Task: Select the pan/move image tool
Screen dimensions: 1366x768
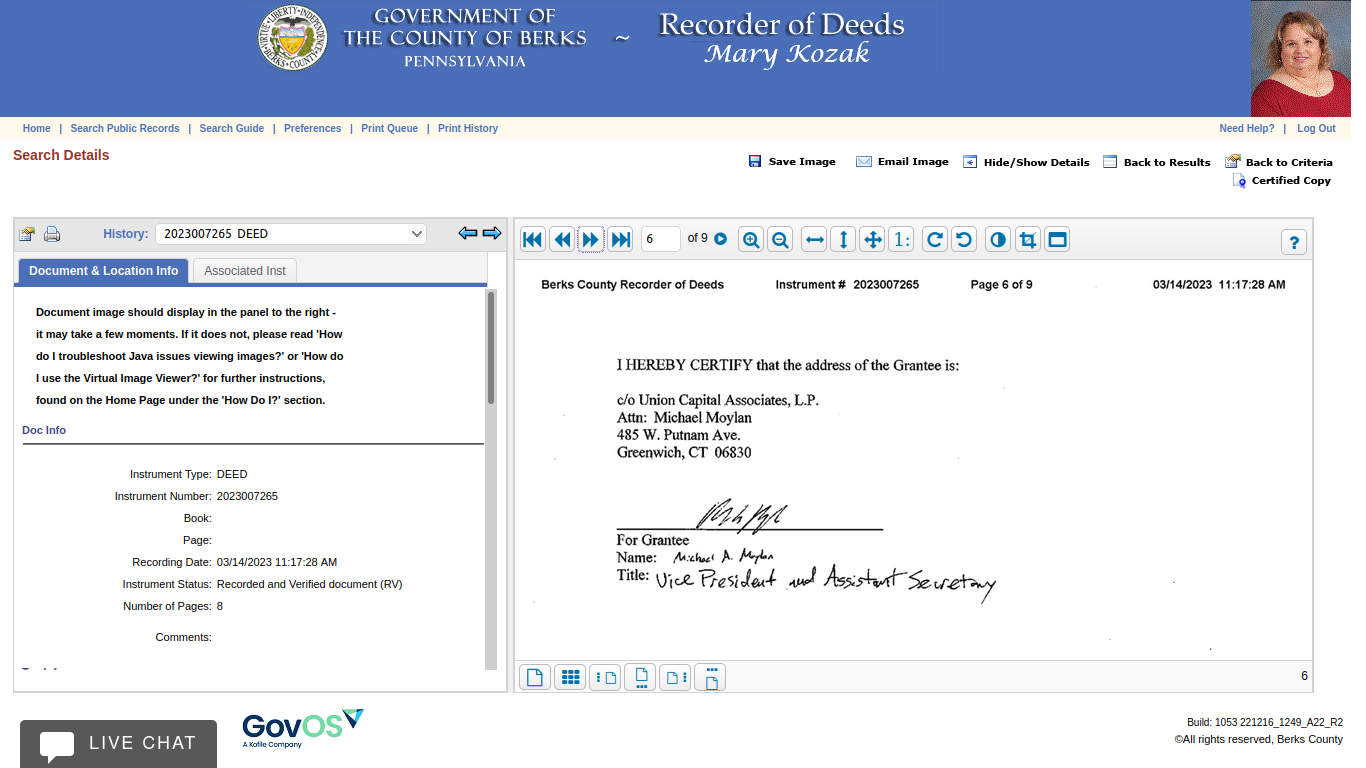Action: tap(872, 239)
